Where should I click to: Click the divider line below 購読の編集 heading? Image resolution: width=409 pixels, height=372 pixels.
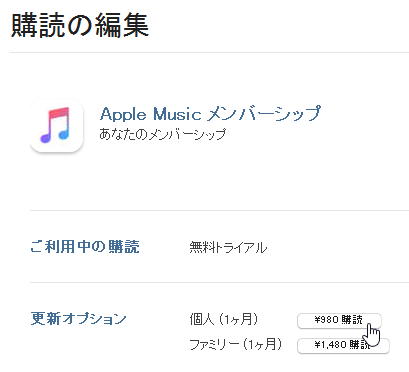tap(209, 52)
